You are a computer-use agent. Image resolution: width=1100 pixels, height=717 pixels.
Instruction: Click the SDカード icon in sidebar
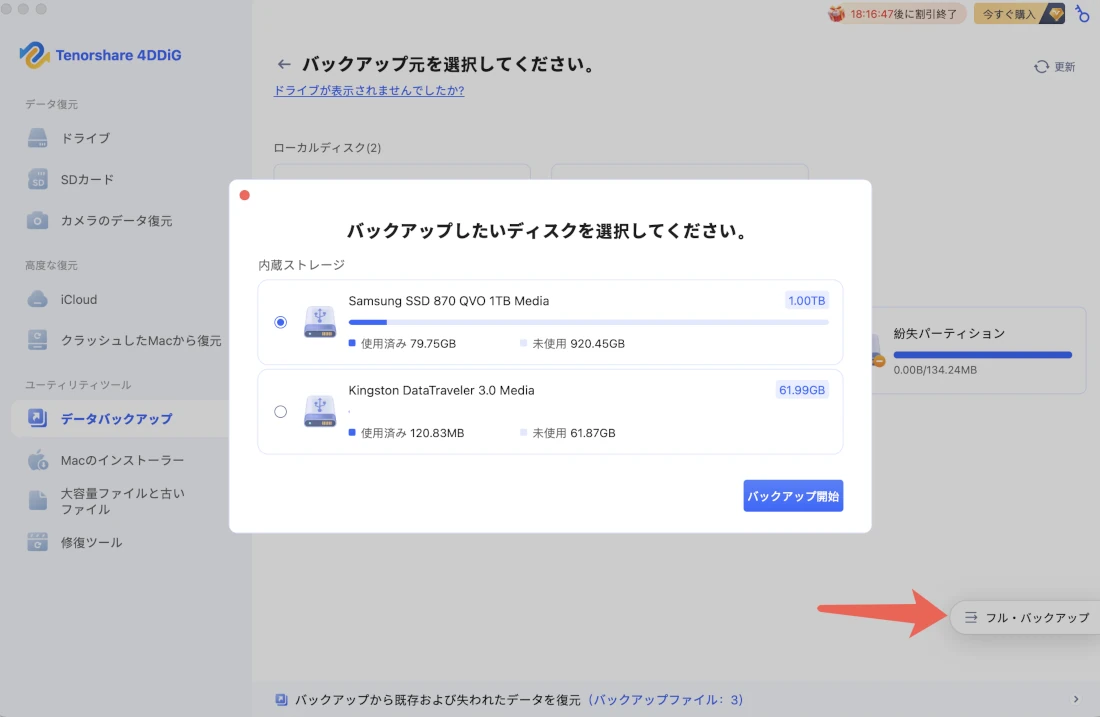pyautogui.click(x=37, y=180)
